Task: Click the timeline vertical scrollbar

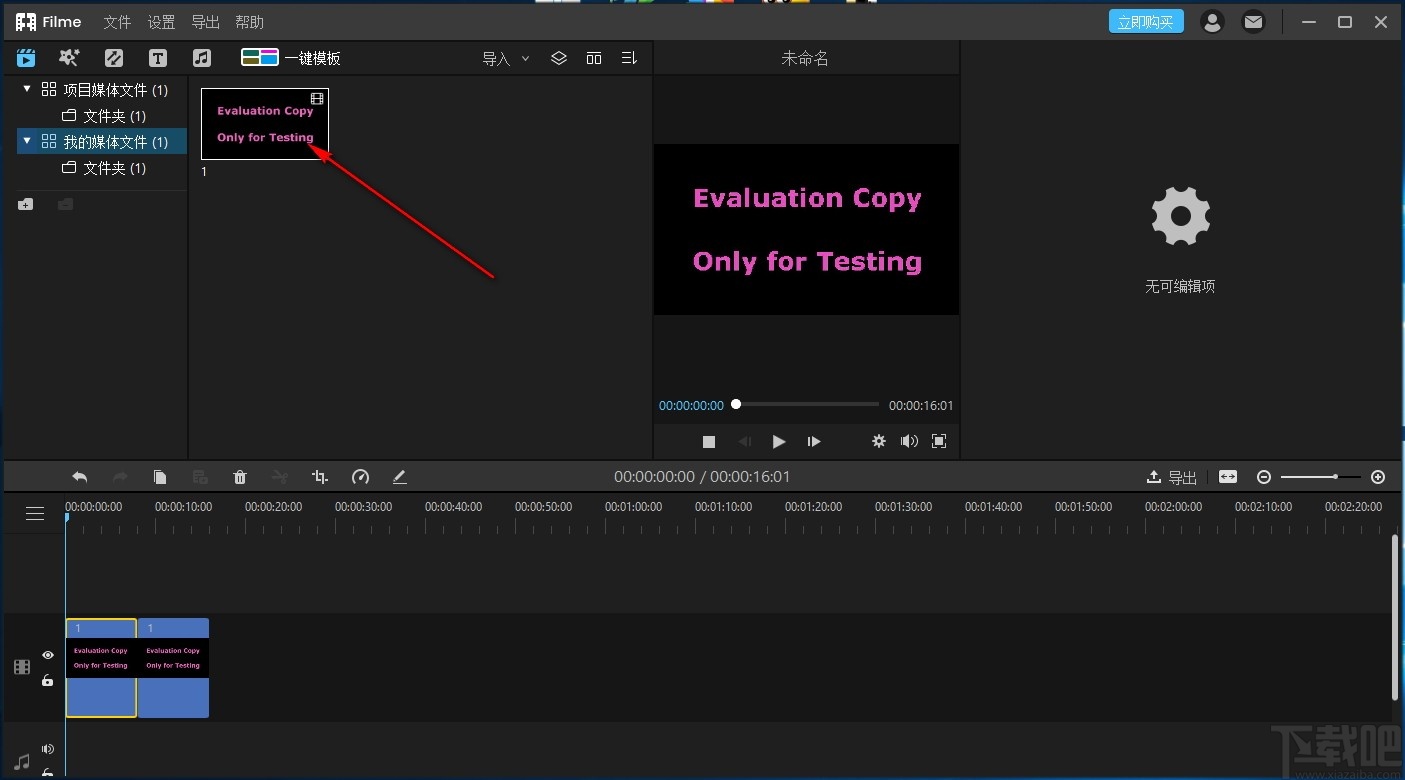Action: (x=1395, y=617)
